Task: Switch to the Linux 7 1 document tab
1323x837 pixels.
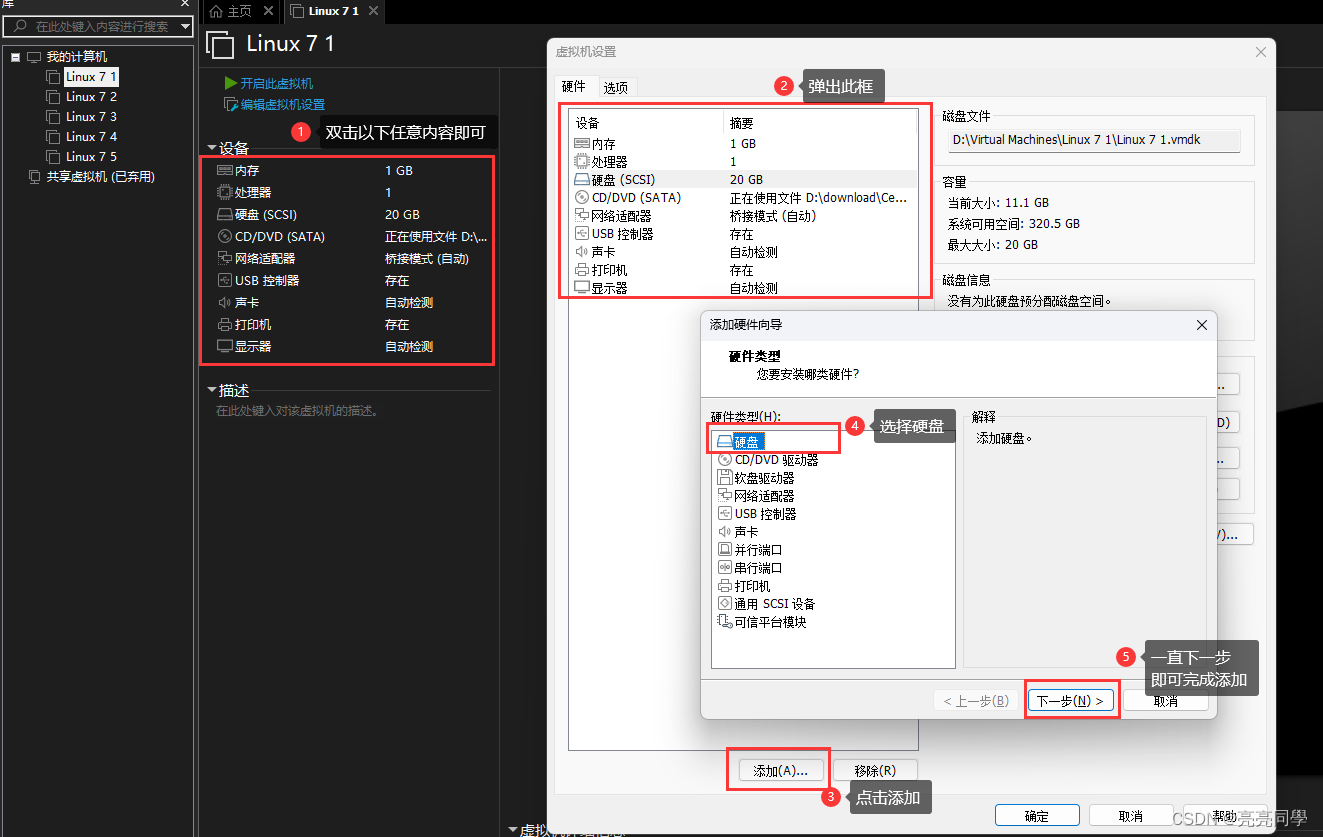Action: 333,11
